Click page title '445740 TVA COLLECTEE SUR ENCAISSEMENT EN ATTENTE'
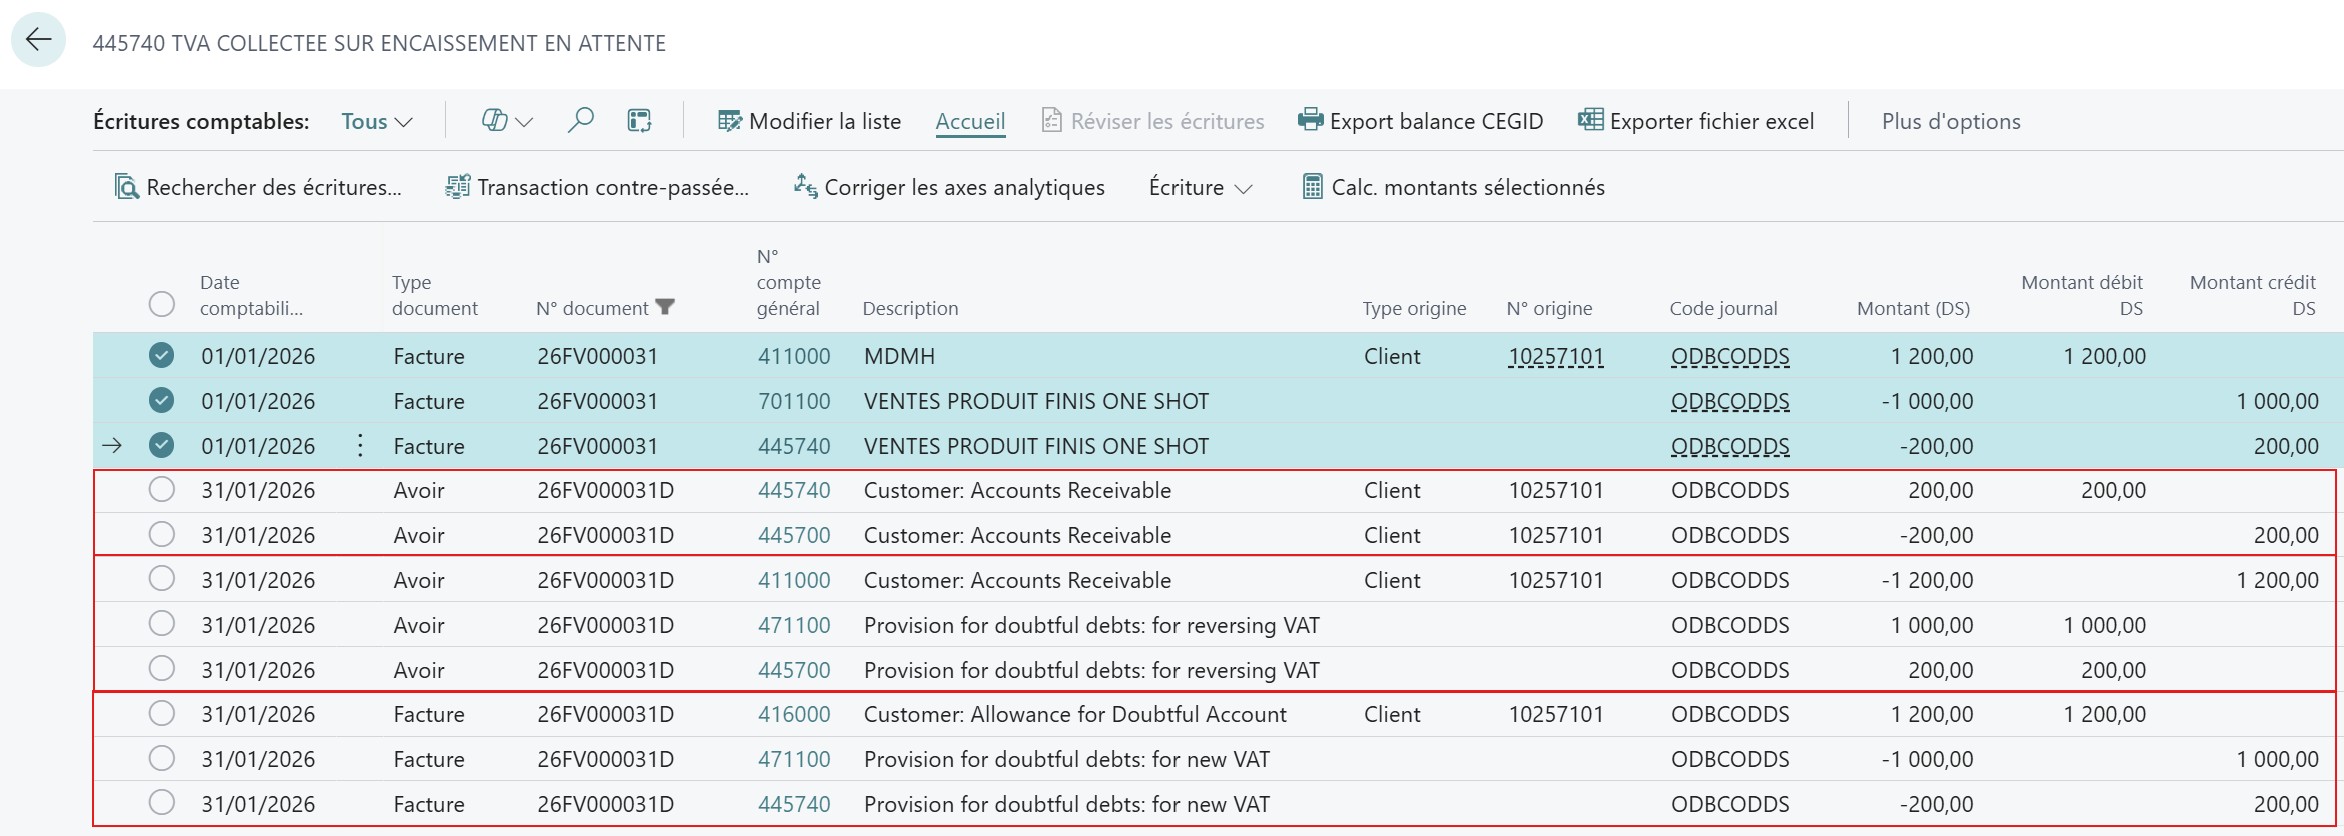This screenshot has width=2344, height=836. 379,43
